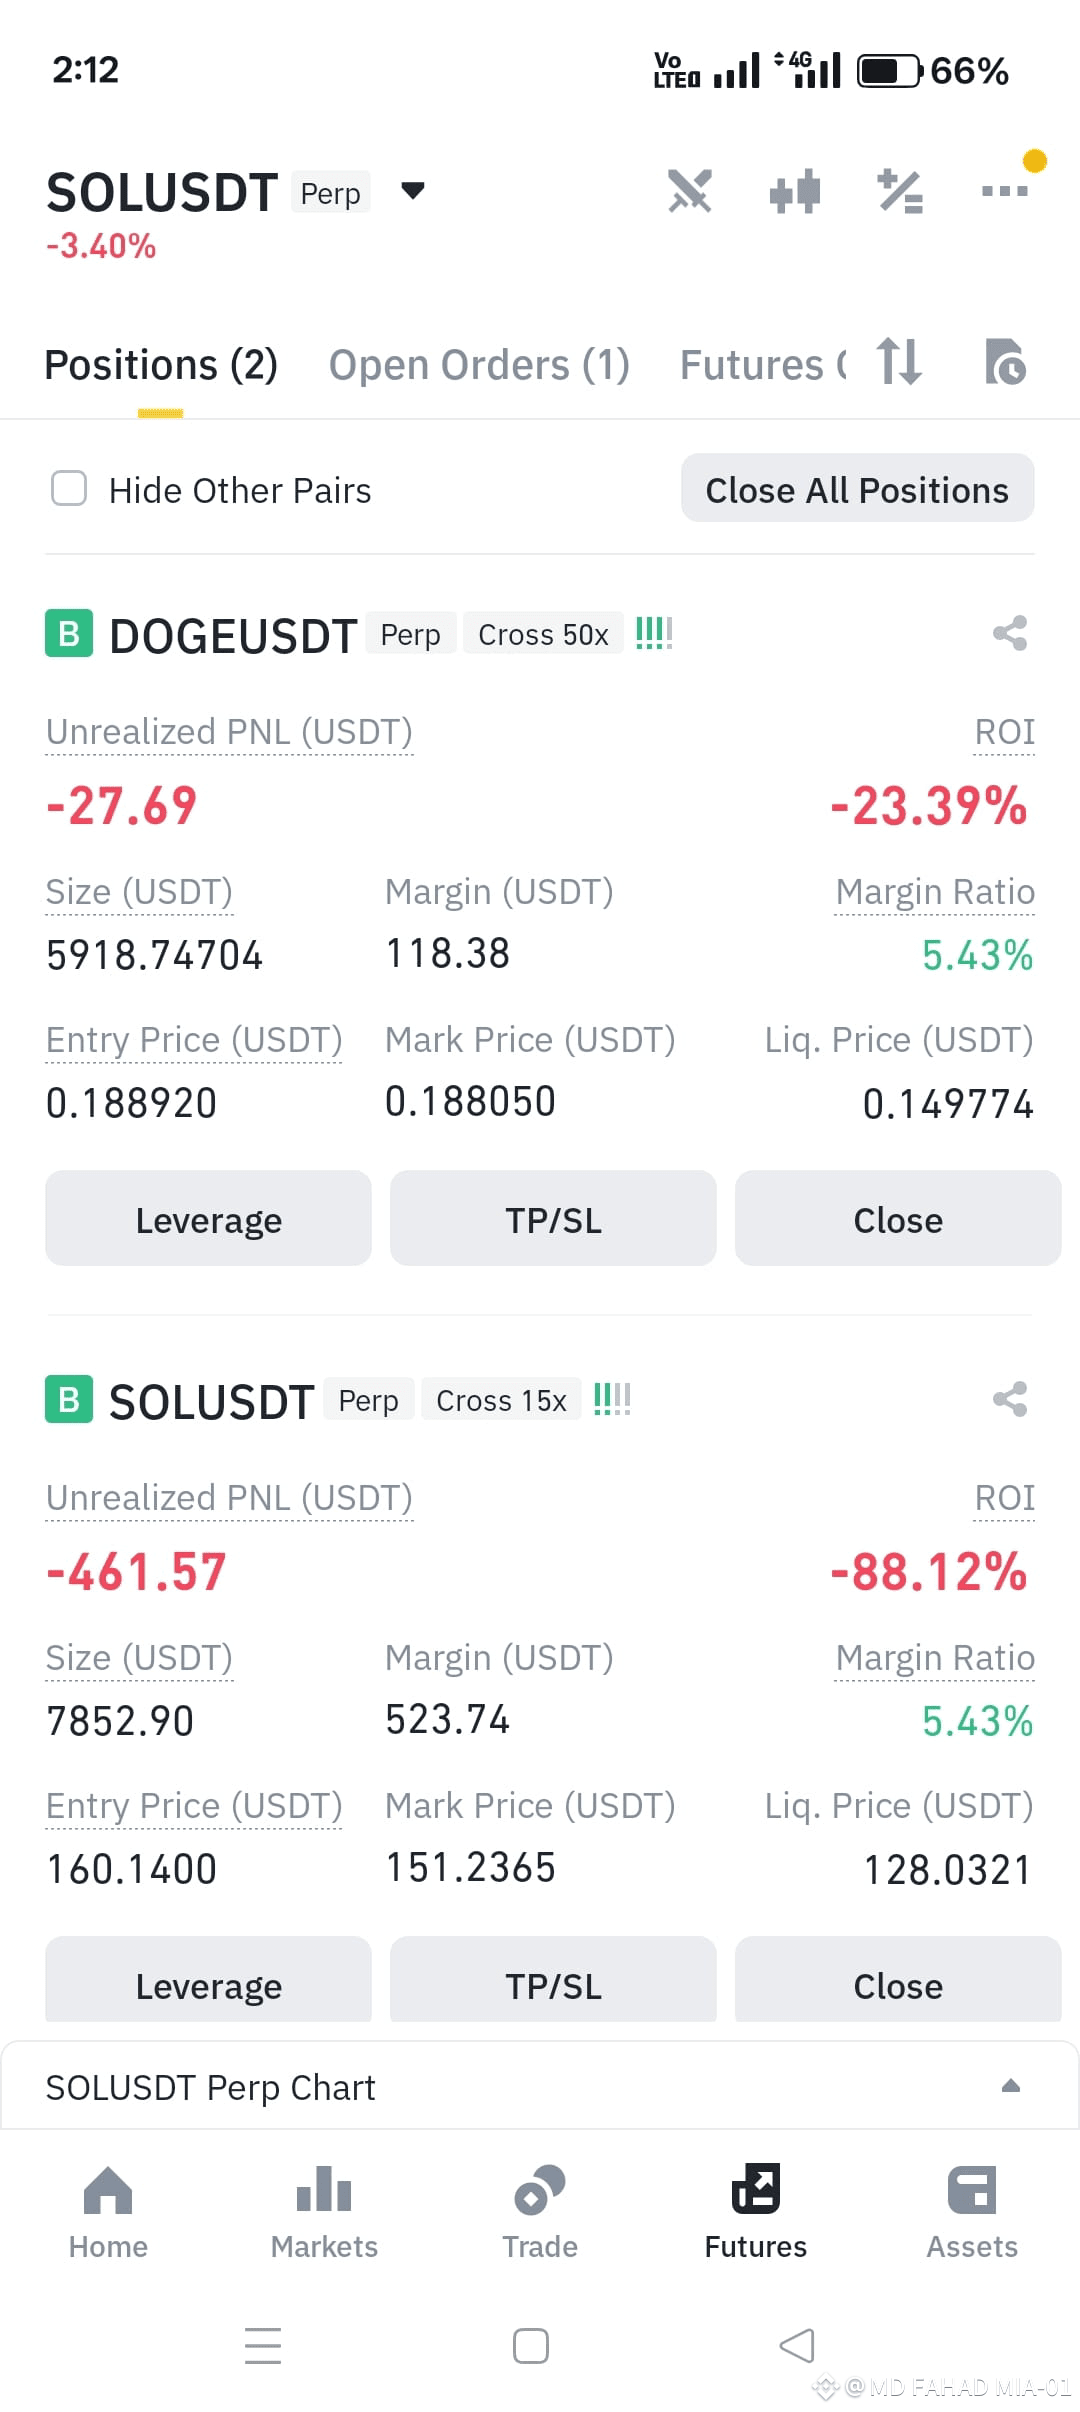Toggle the Hide Other Pairs checkbox
Image resolution: width=1080 pixels, height=2412 pixels.
pos(69,489)
